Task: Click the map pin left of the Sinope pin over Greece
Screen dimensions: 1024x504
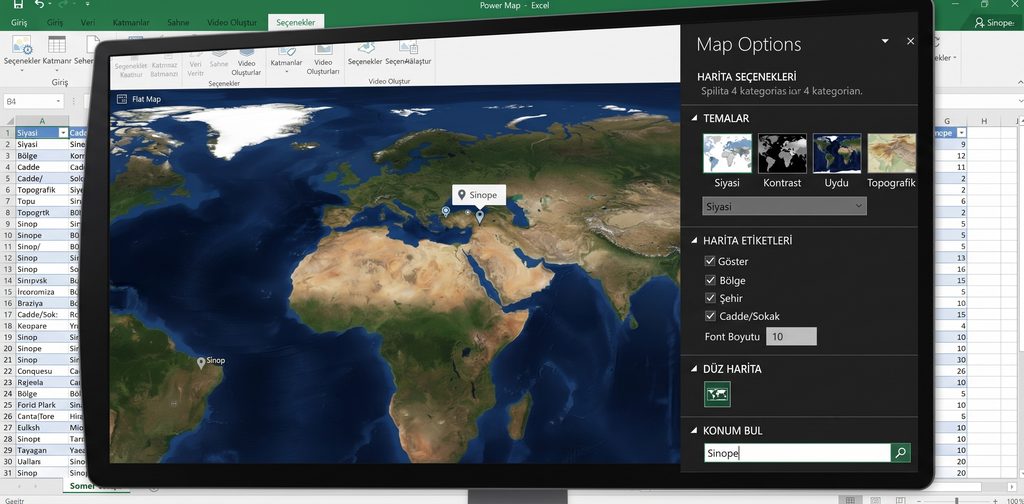Action: 446,211
